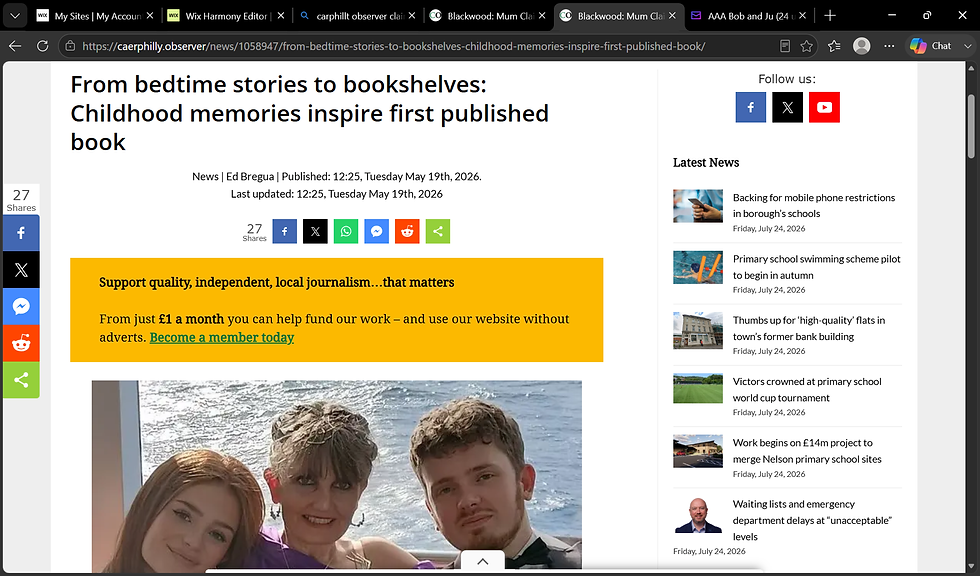Switch to AAA Bob and Ju mail tab

pos(749,16)
